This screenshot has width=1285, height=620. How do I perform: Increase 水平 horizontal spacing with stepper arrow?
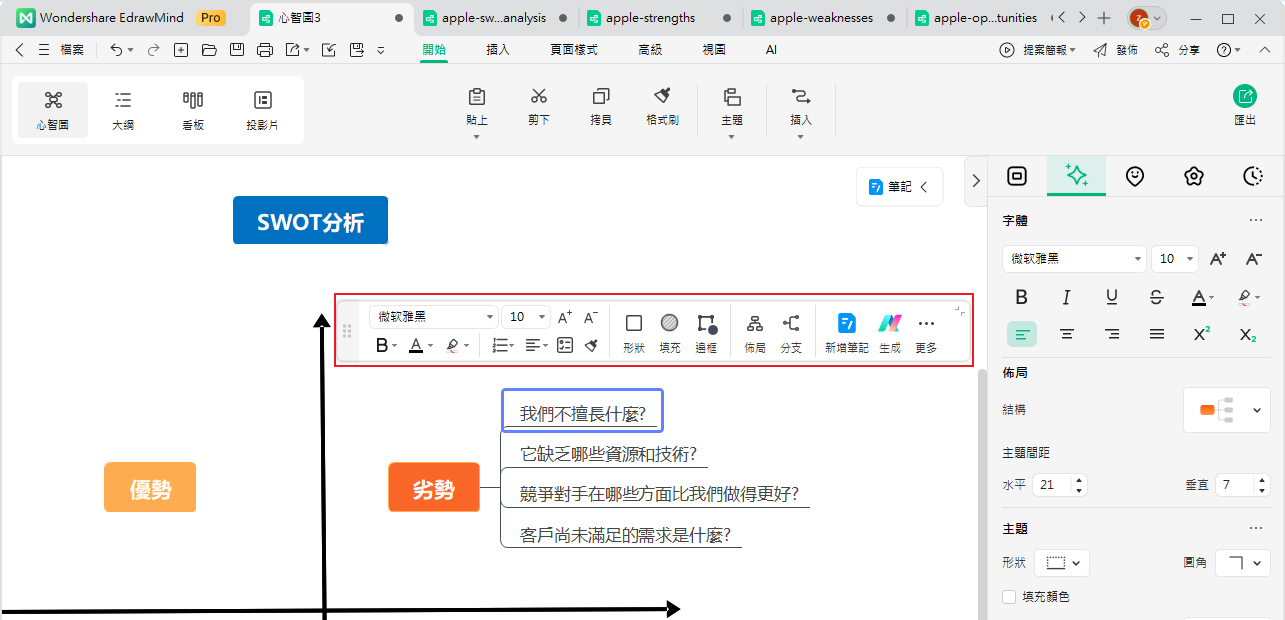point(1079,480)
